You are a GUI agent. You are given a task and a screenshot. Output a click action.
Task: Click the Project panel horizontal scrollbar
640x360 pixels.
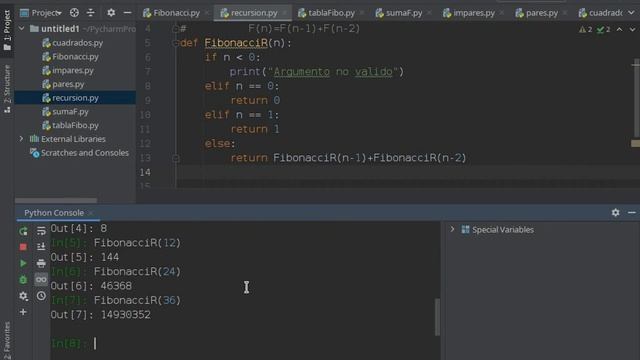(56, 200)
